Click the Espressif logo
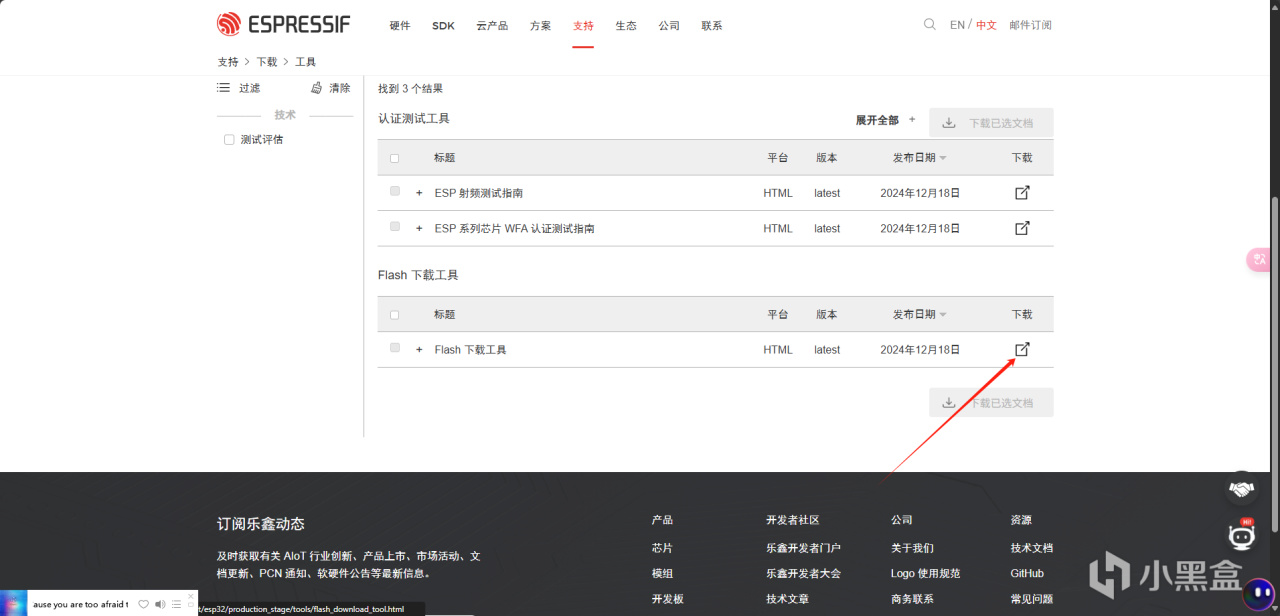This screenshot has height=616, width=1280. [x=283, y=24]
